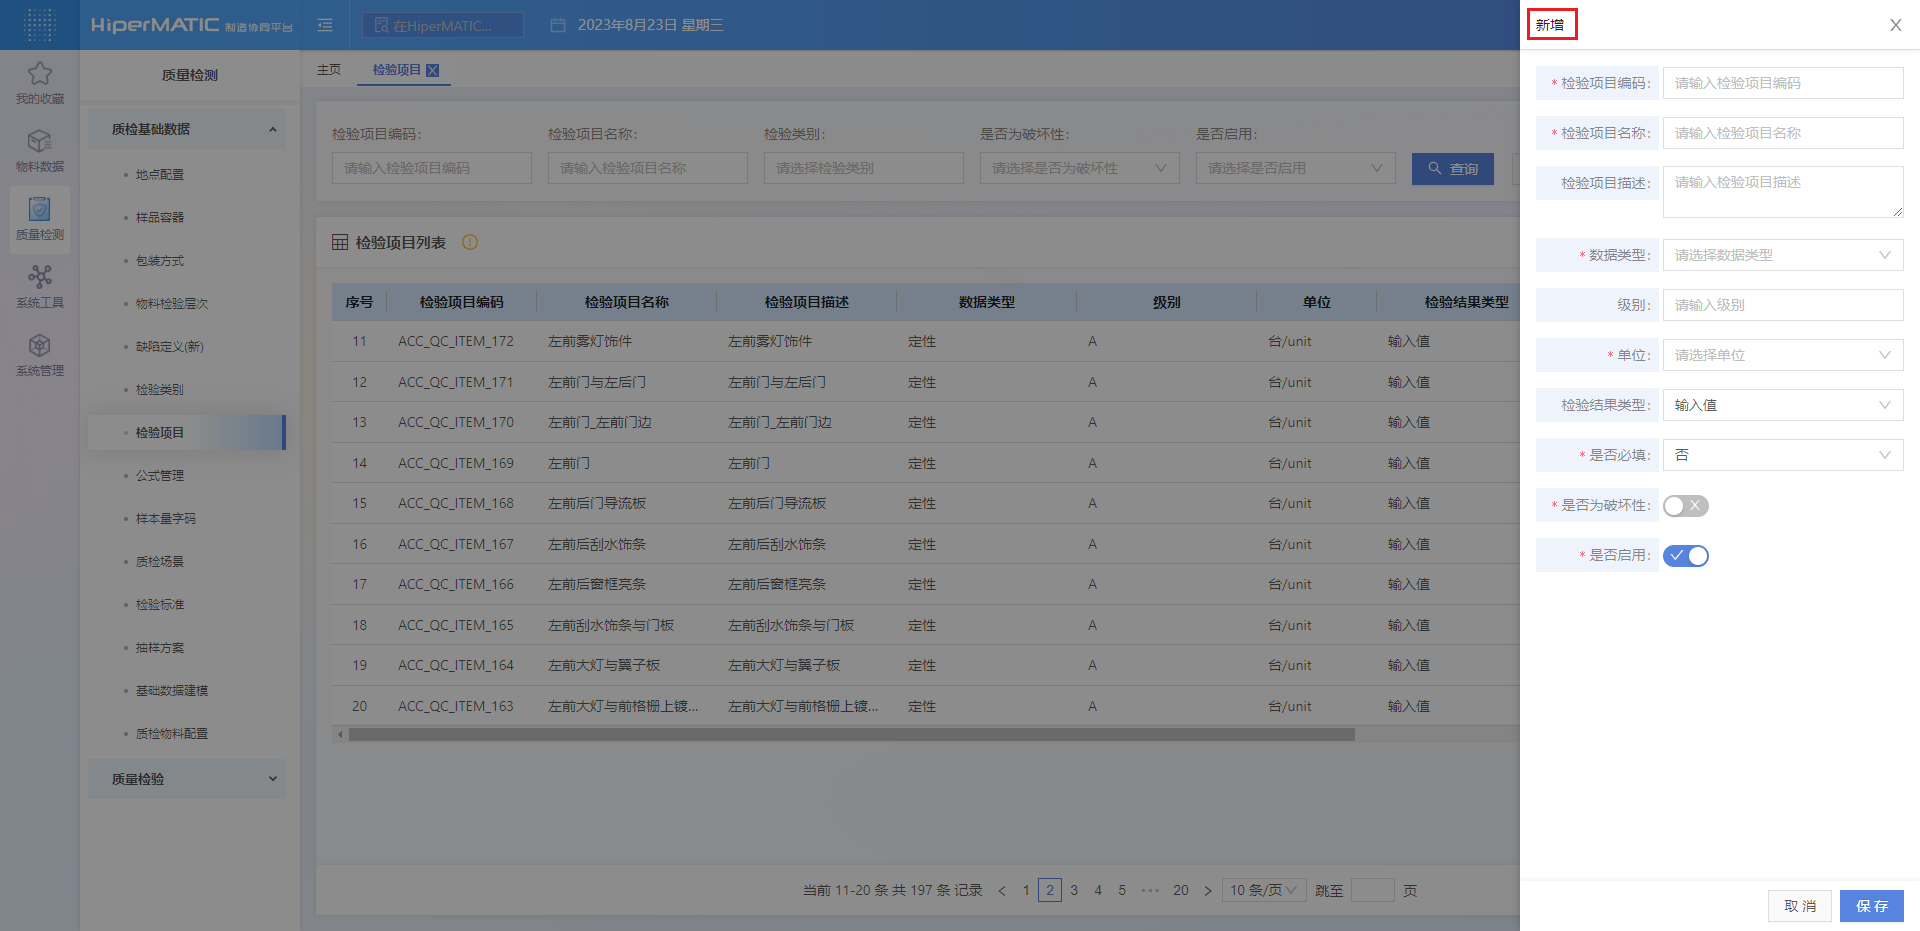Open 地点配置 menu item
Image resolution: width=1920 pixels, height=931 pixels.
(x=160, y=174)
